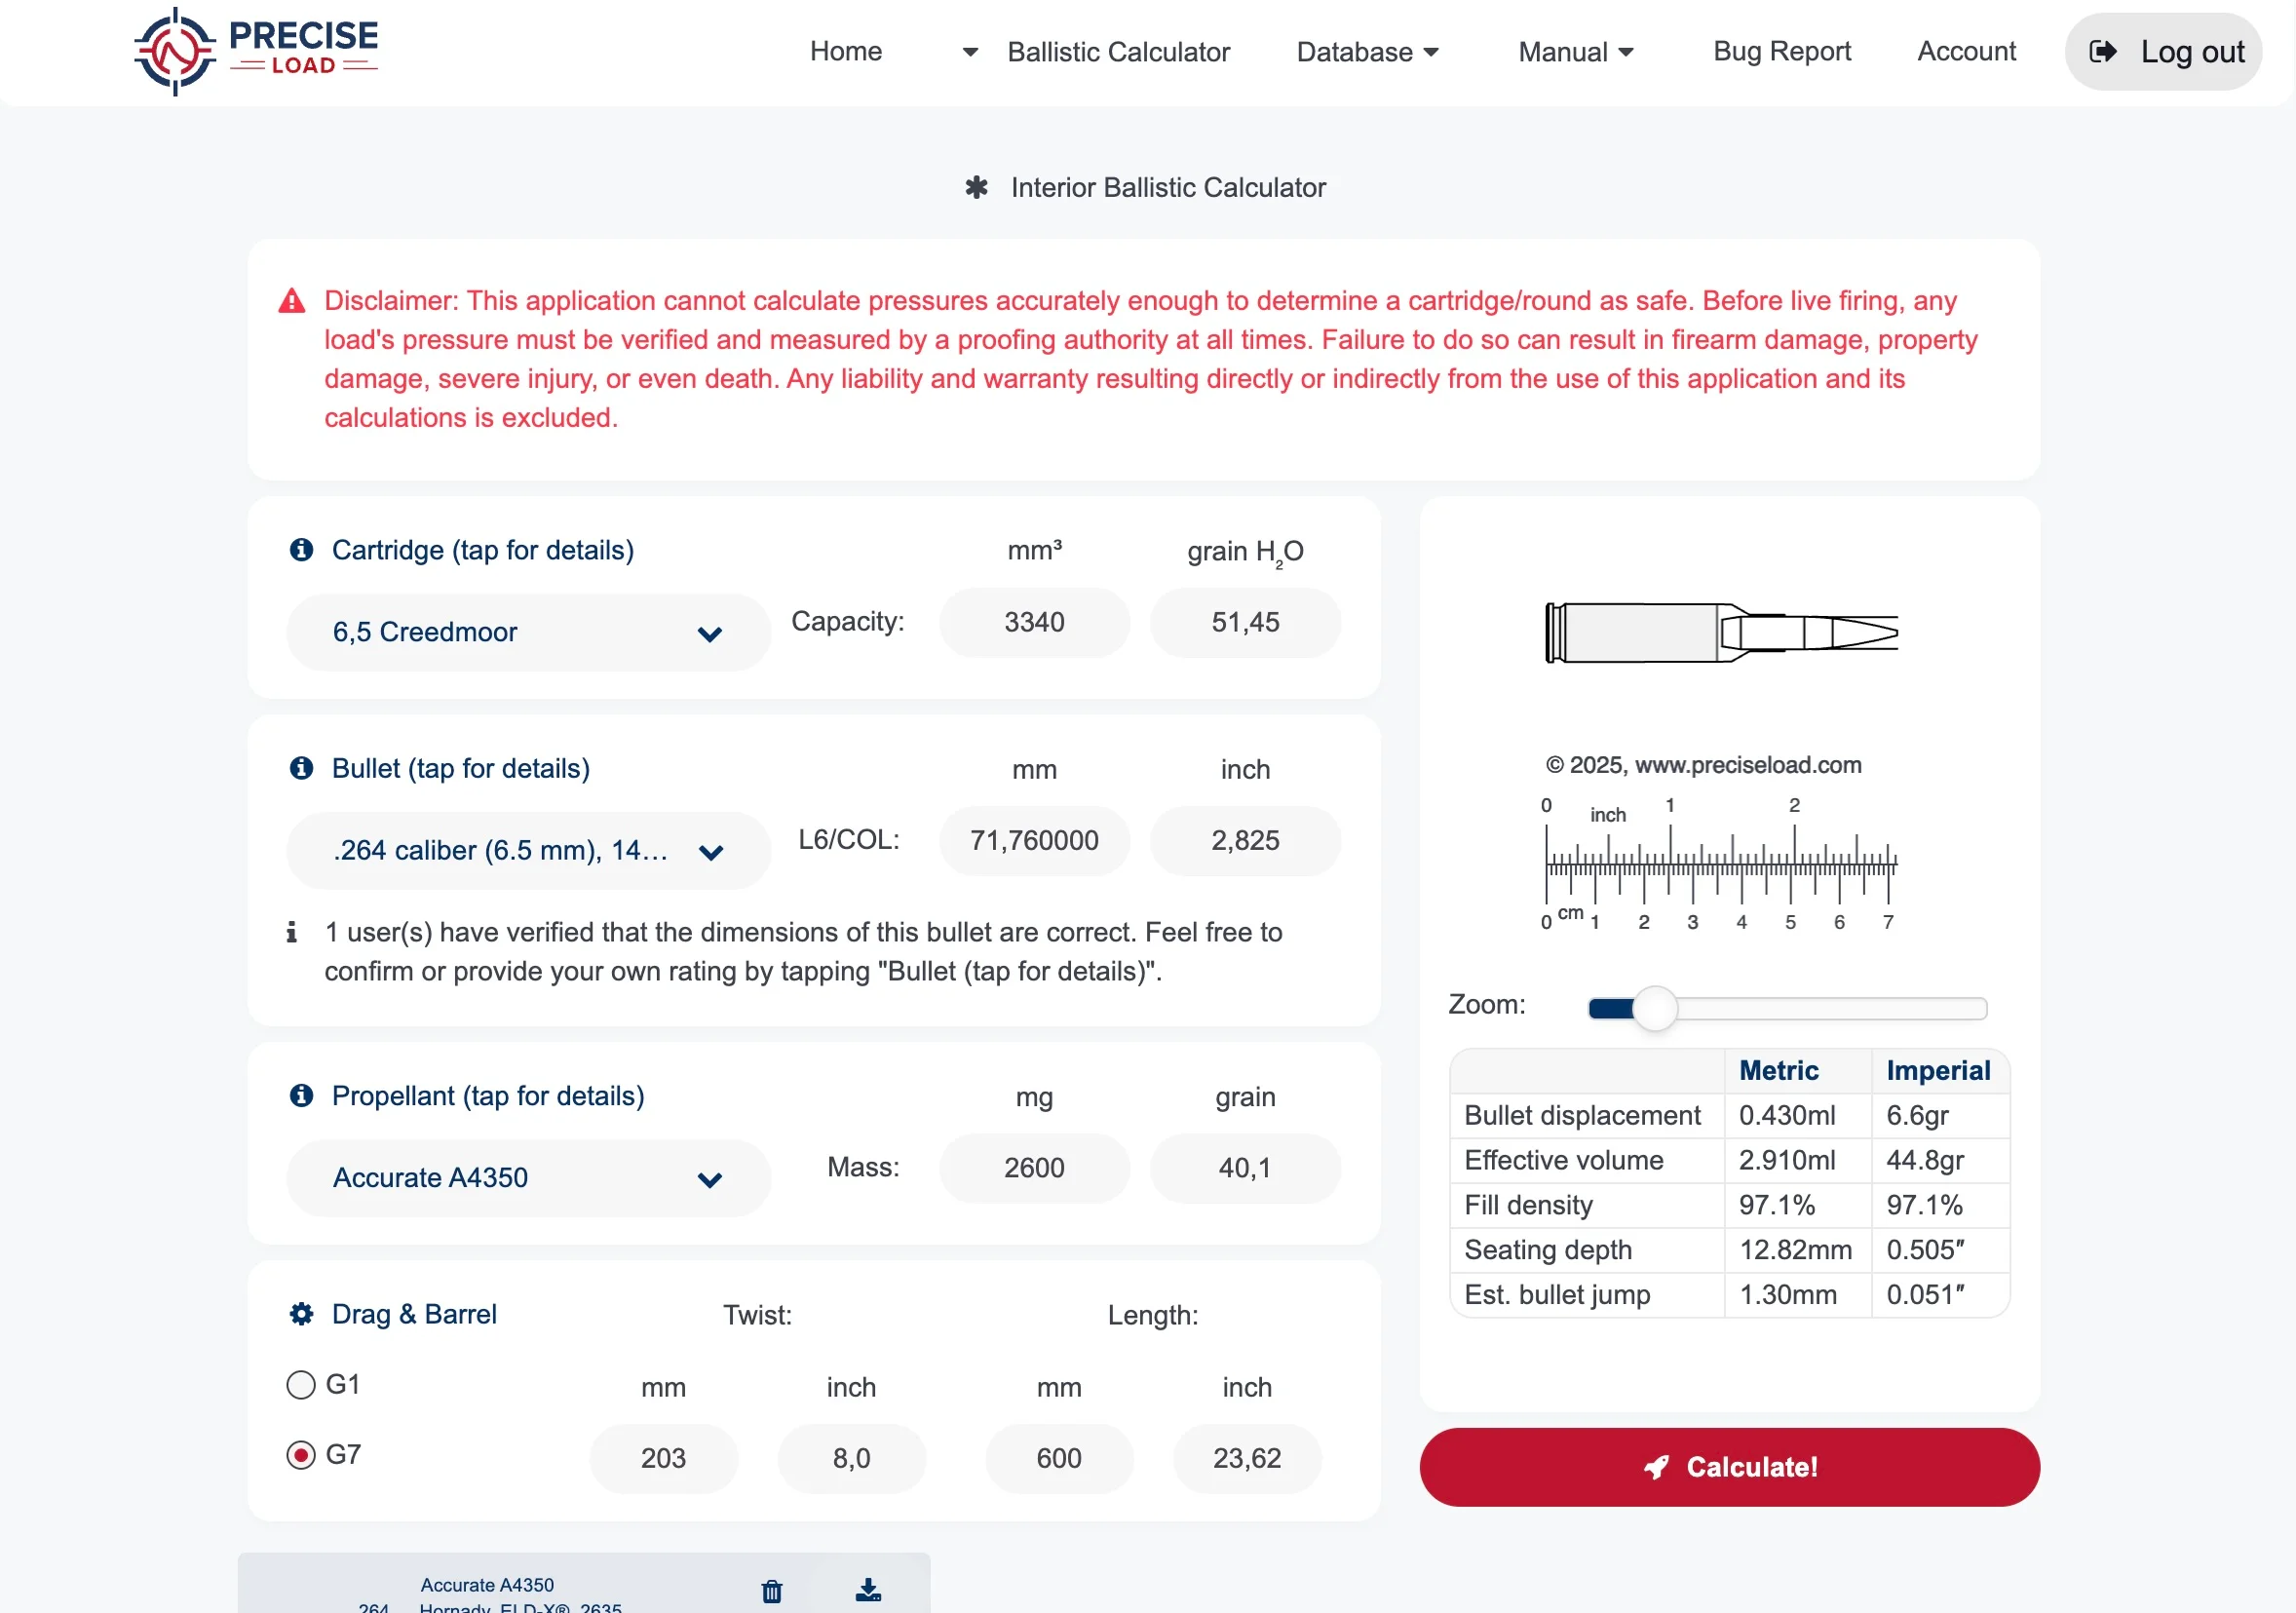Open the Accurate A4350 propellant dropdown
Viewport: 2296px width, 1613px height.
pyautogui.click(x=528, y=1178)
